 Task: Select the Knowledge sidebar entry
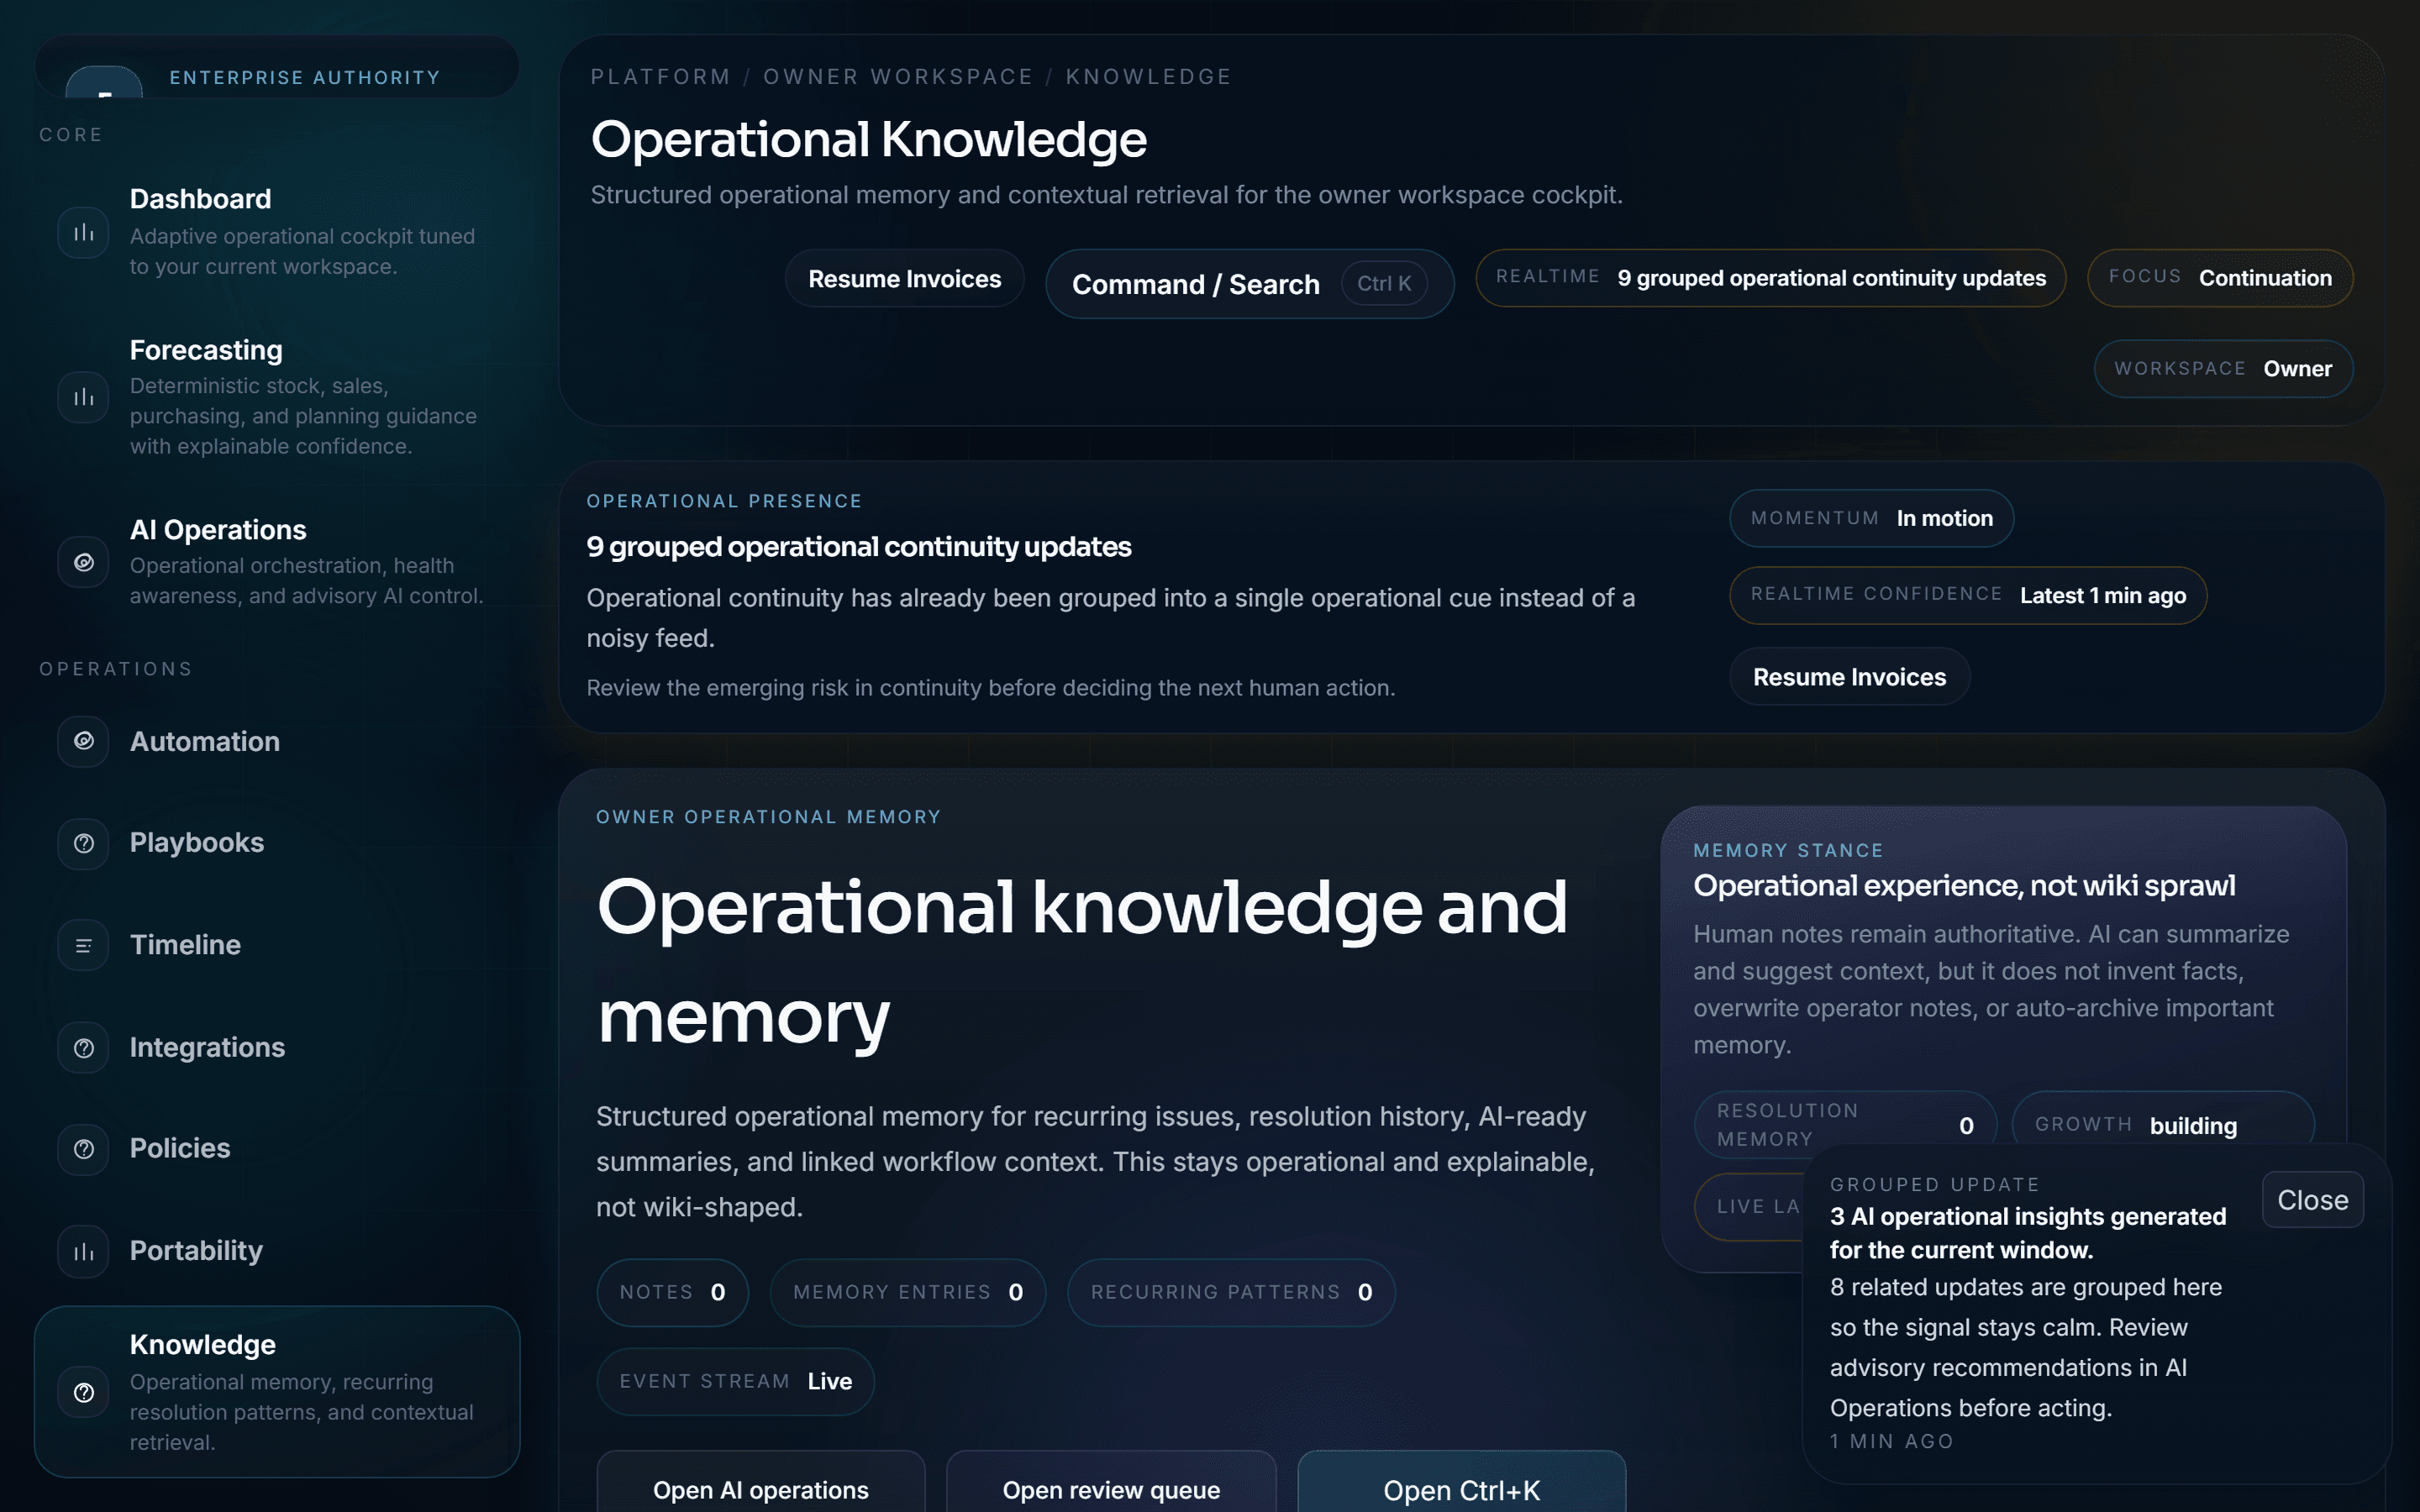277,1392
